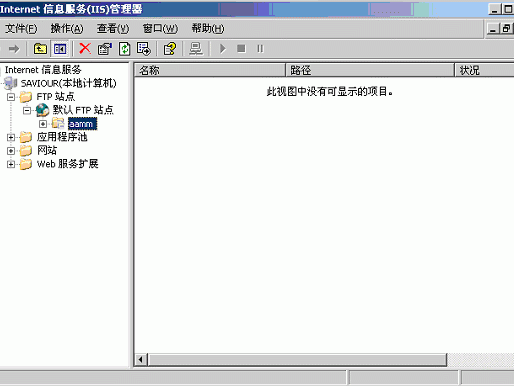This screenshot has height=386, width=514.
Task: Click the Web 服务扩展 folder icon
Action: point(26,164)
